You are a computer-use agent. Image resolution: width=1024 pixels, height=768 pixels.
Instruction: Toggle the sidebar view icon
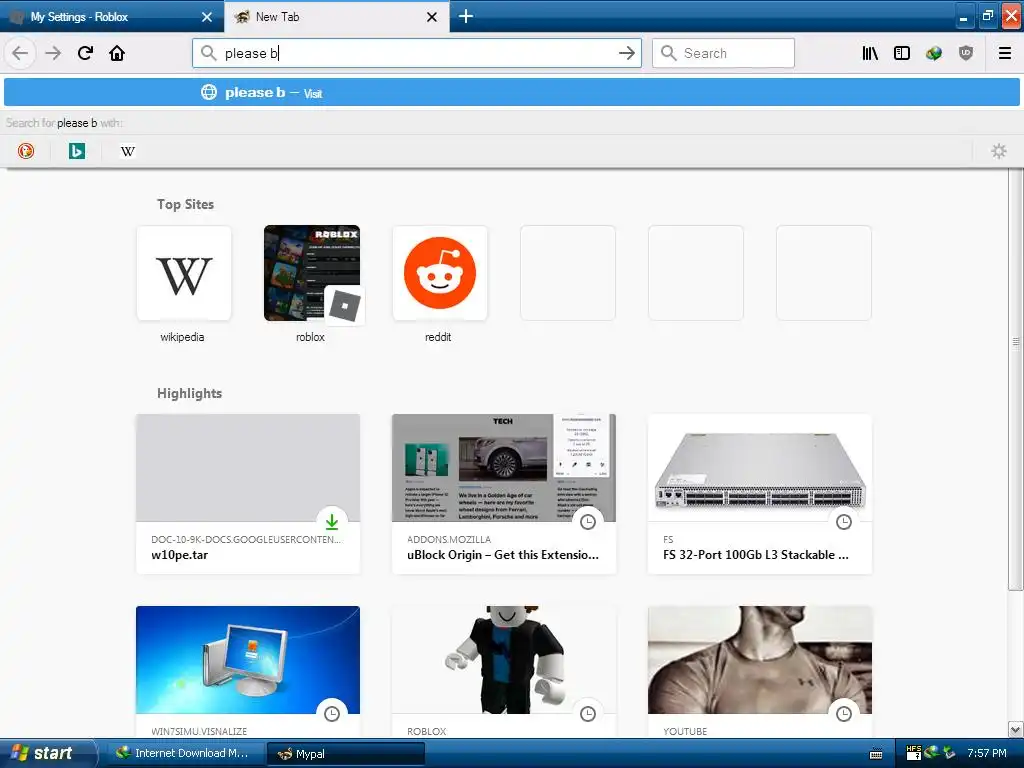click(x=902, y=53)
